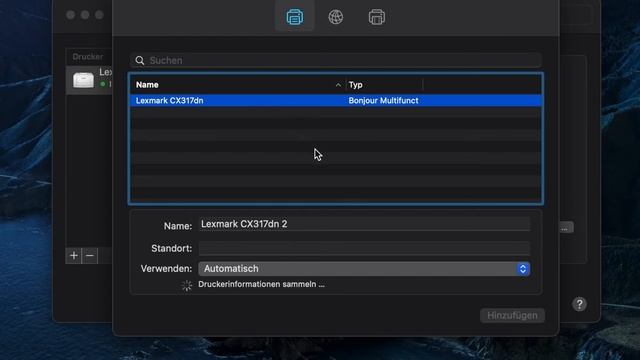The height and width of the screenshot is (360, 640).
Task: Switch to the IP printer globe tab
Action: click(x=336, y=17)
